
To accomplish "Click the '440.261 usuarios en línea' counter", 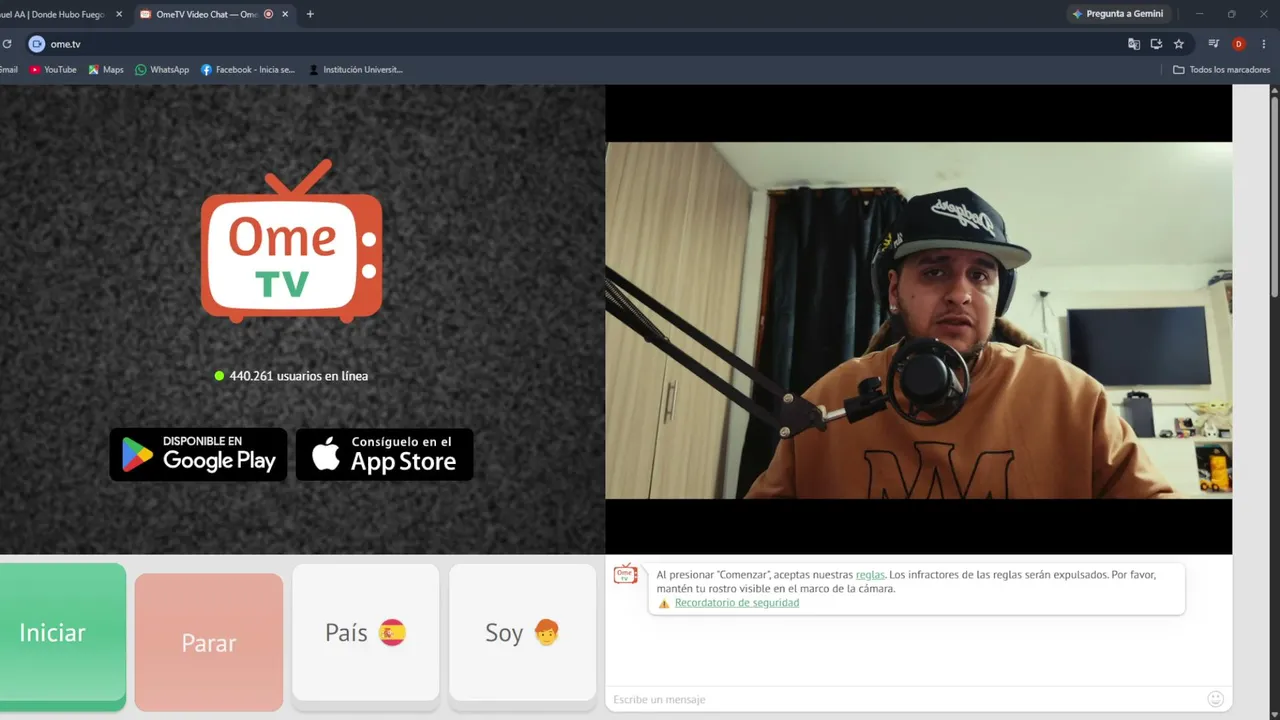I will 291,376.
